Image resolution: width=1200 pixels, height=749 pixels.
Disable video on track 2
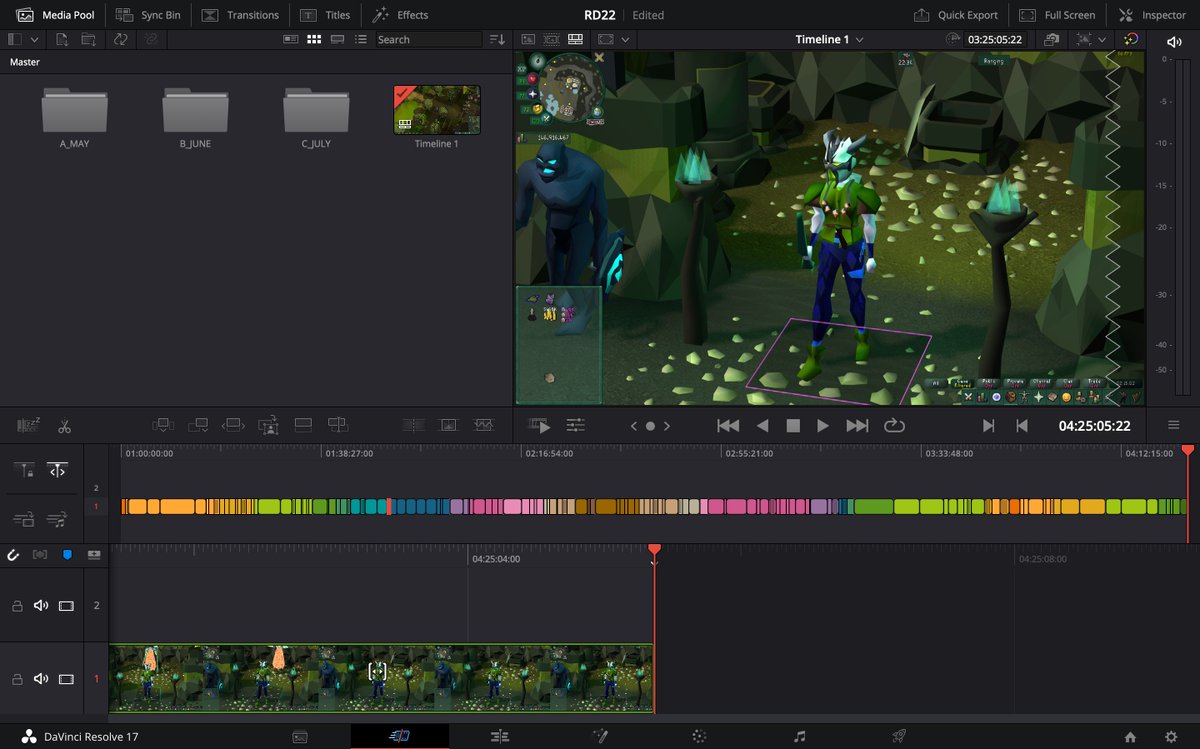(66, 606)
